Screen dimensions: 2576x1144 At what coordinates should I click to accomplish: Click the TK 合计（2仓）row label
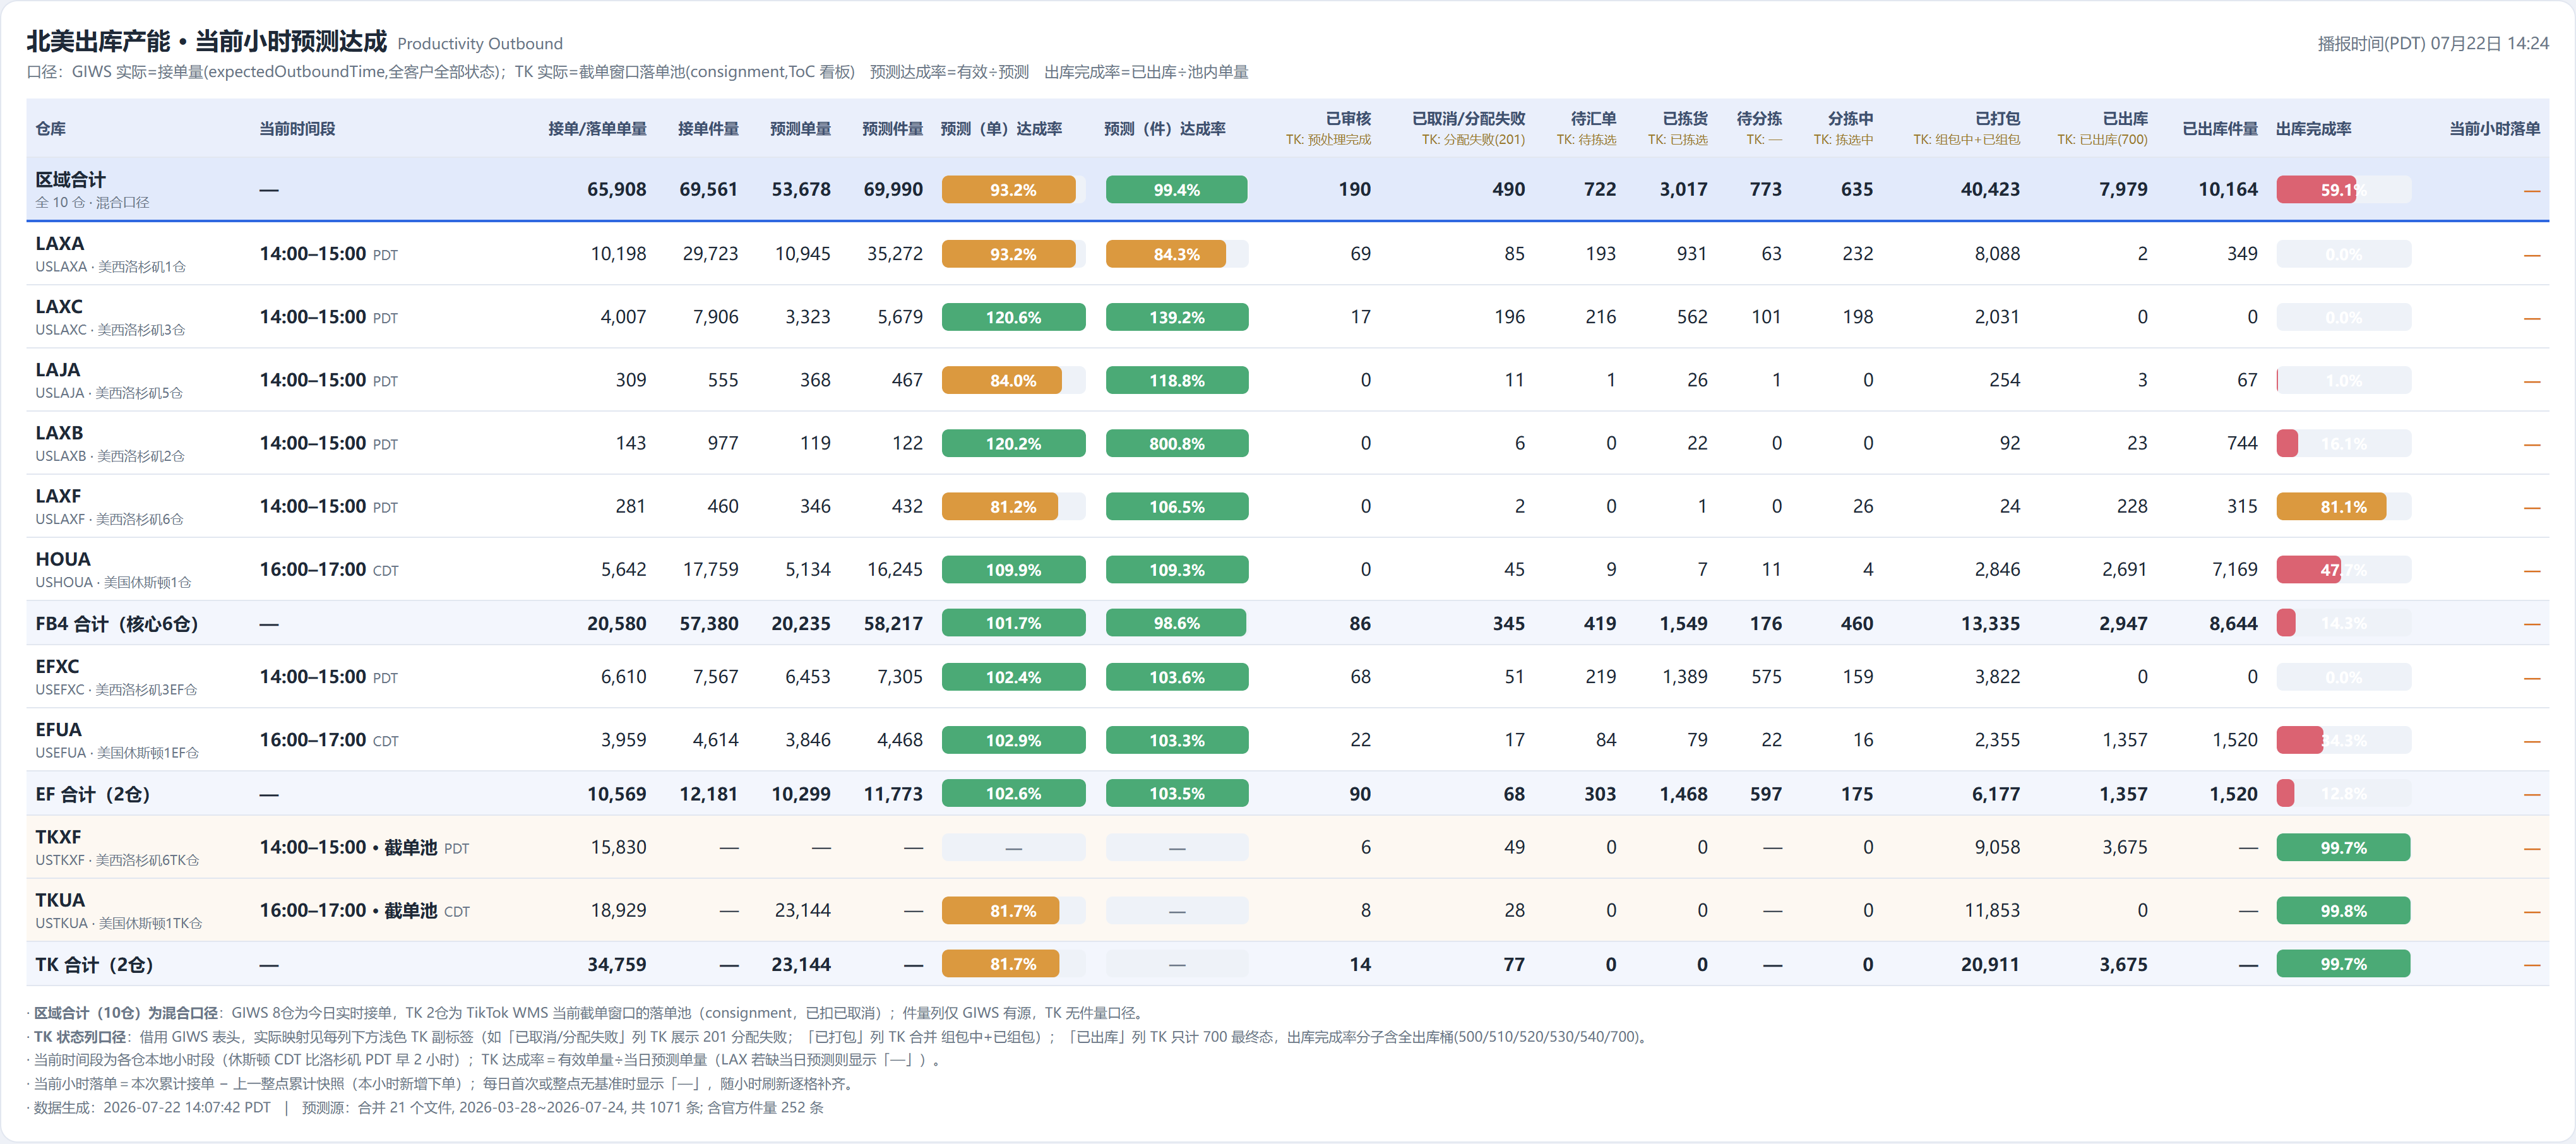(x=94, y=965)
